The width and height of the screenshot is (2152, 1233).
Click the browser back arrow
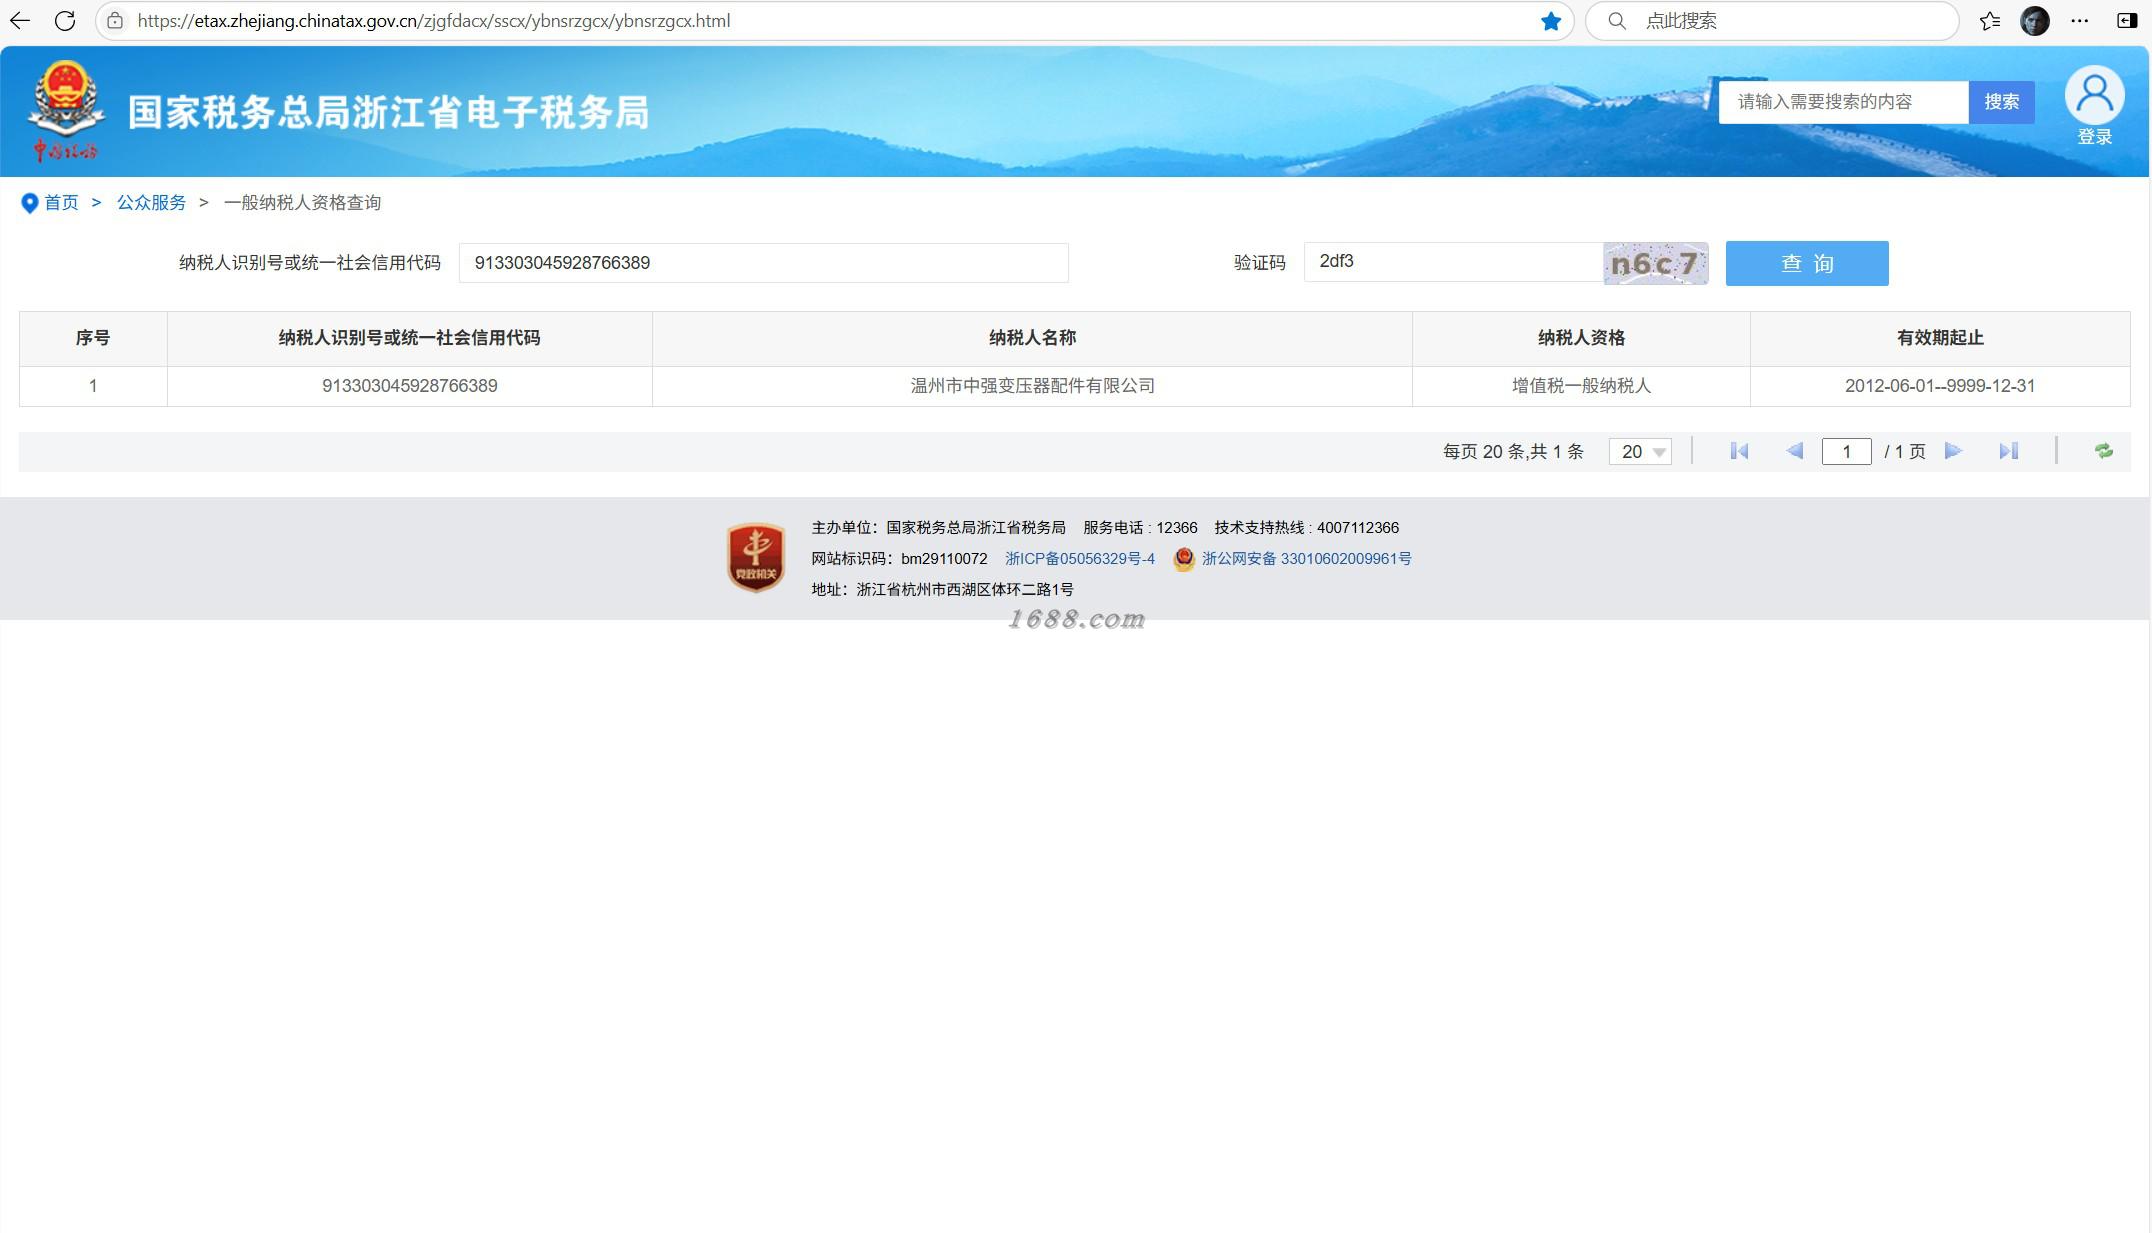(20, 20)
